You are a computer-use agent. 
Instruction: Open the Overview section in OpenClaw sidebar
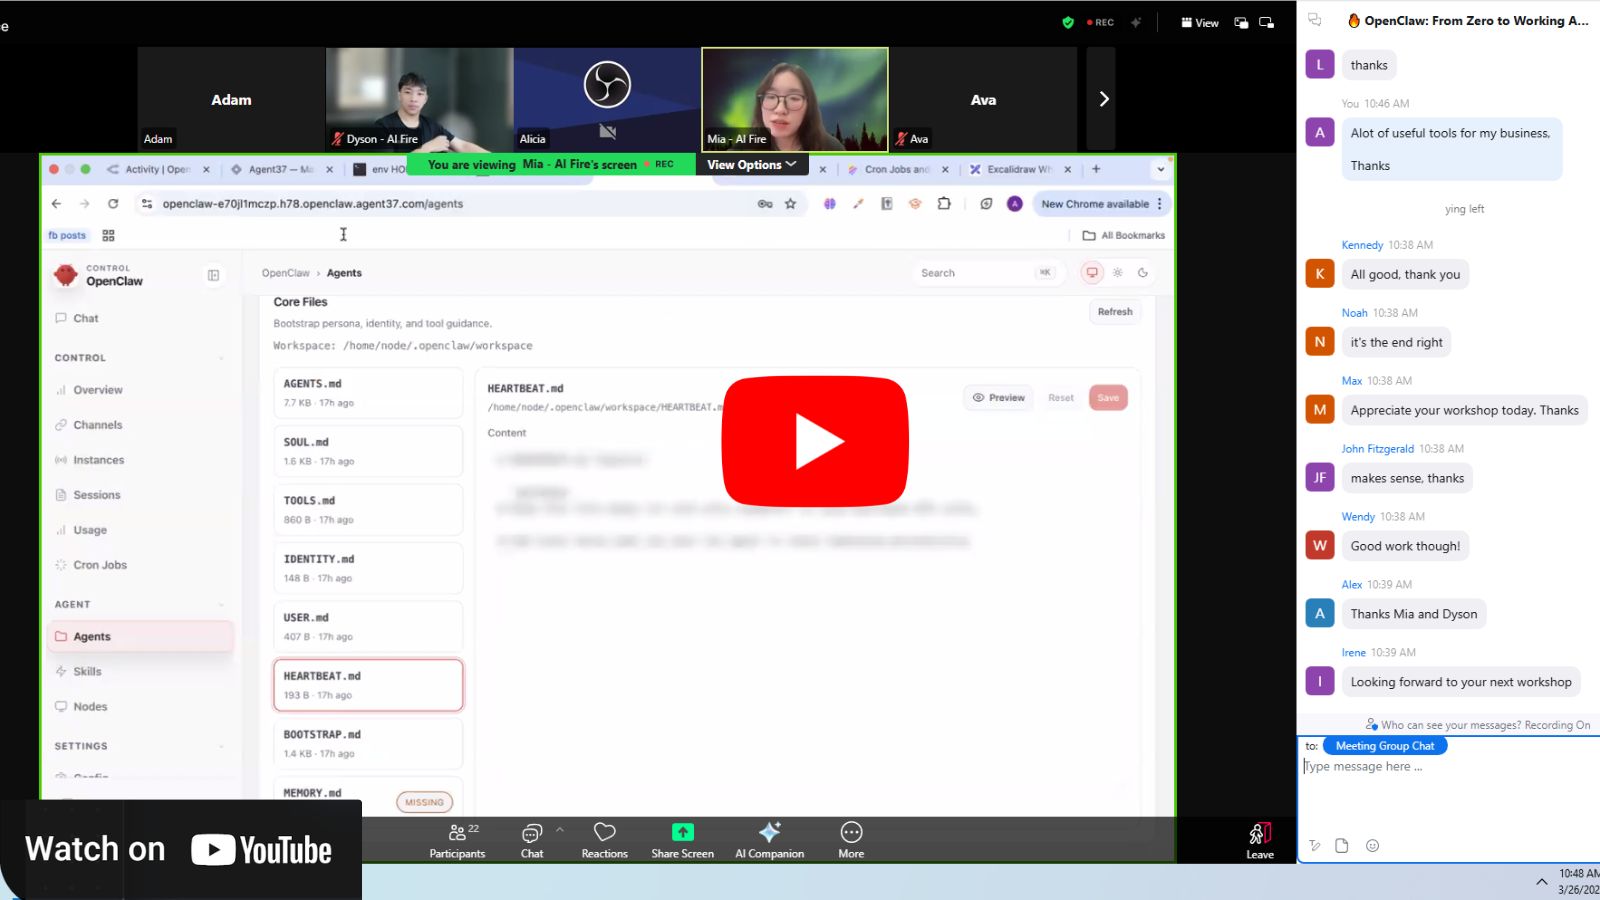point(97,389)
